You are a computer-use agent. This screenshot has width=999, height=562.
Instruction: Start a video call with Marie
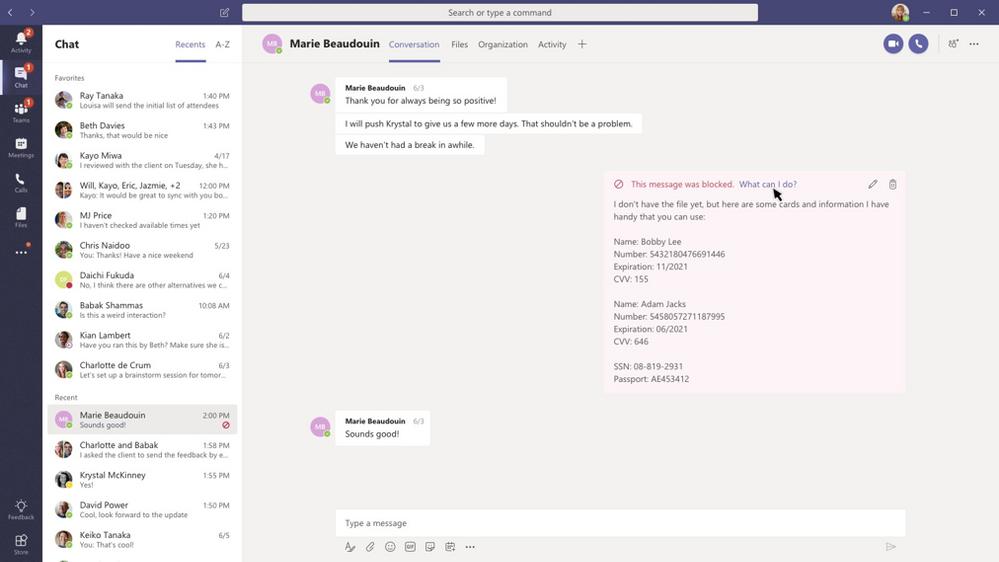coord(893,44)
